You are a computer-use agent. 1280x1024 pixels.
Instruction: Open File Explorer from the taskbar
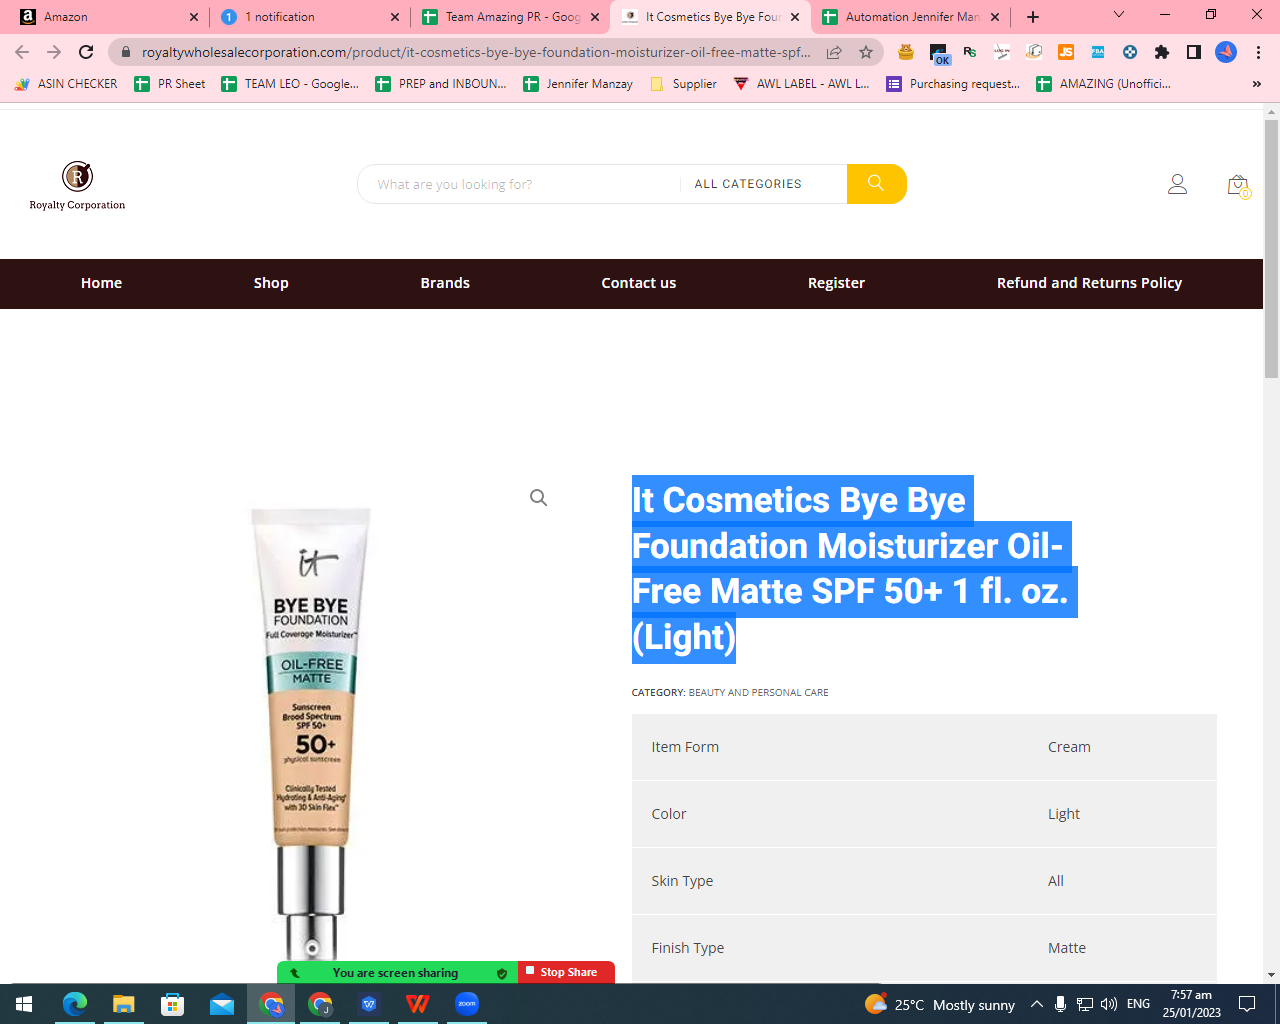[123, 1004]
